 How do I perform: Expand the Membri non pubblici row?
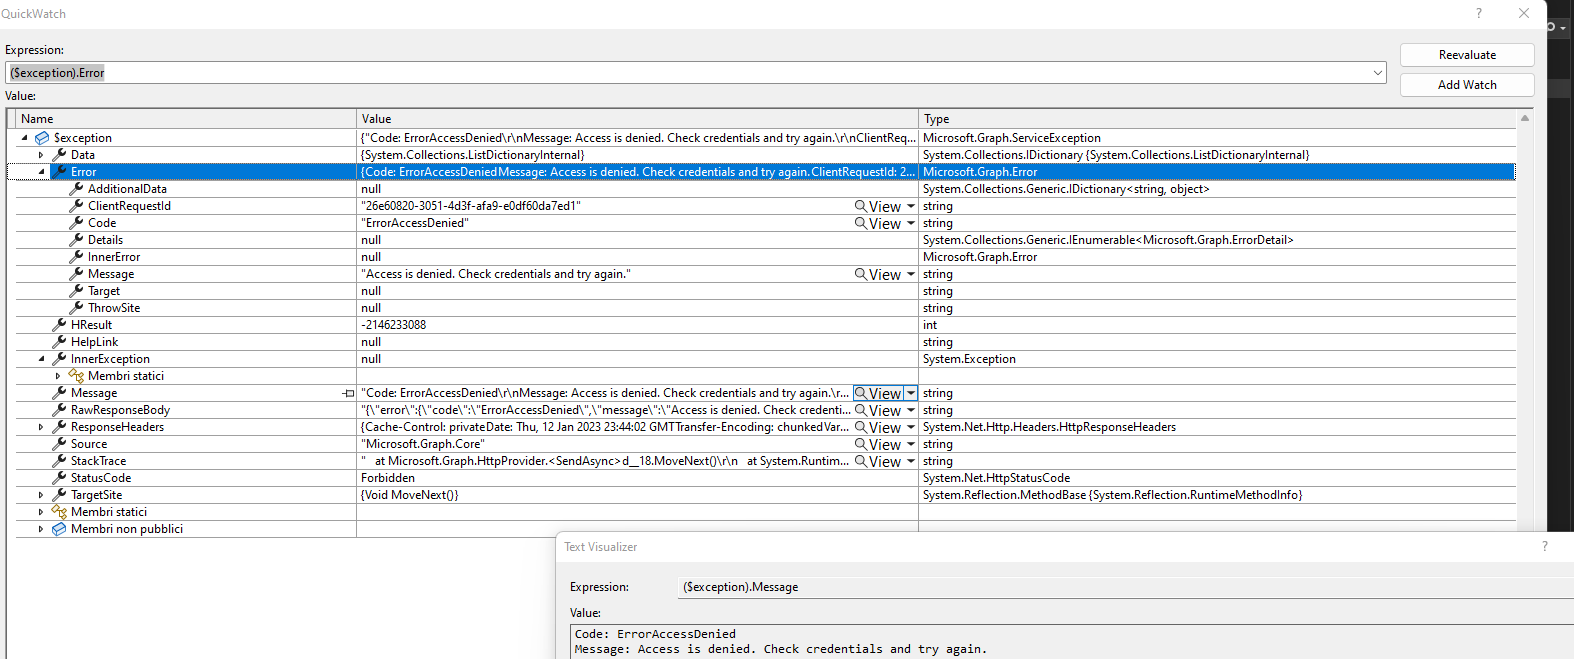pyautogui.click(x=41, y=529)
